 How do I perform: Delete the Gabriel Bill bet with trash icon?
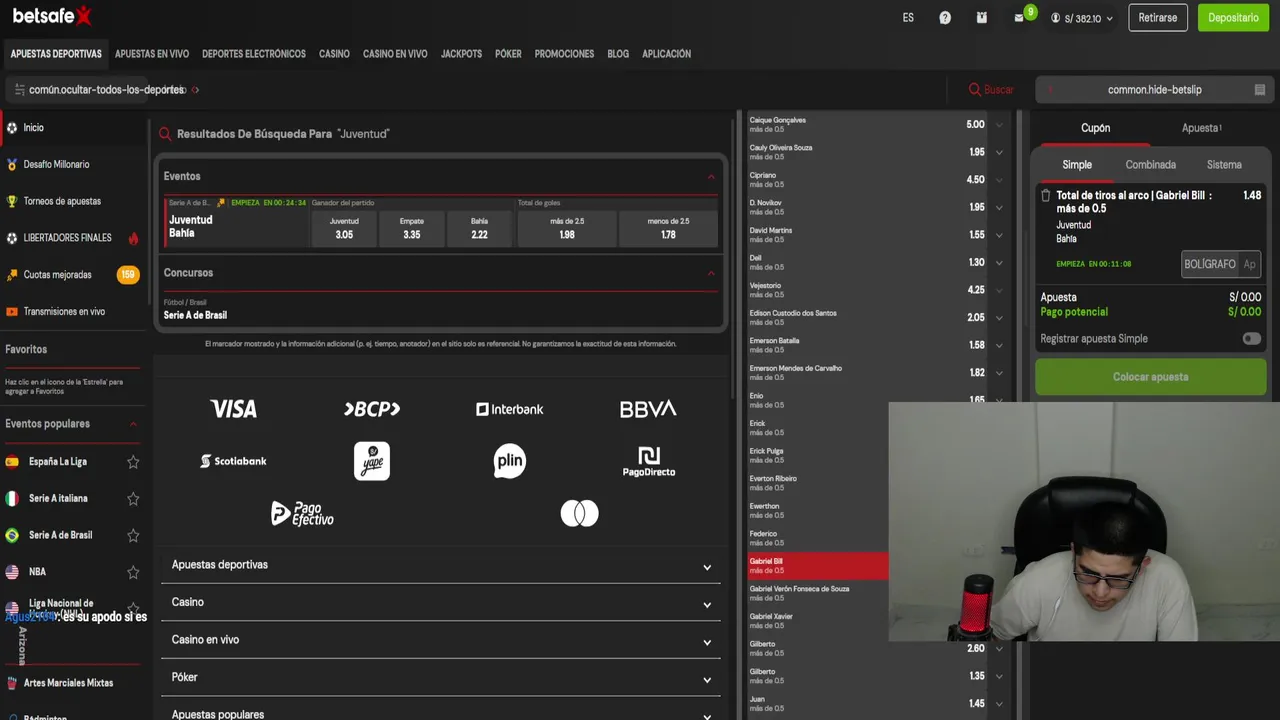click(1046, 196)
